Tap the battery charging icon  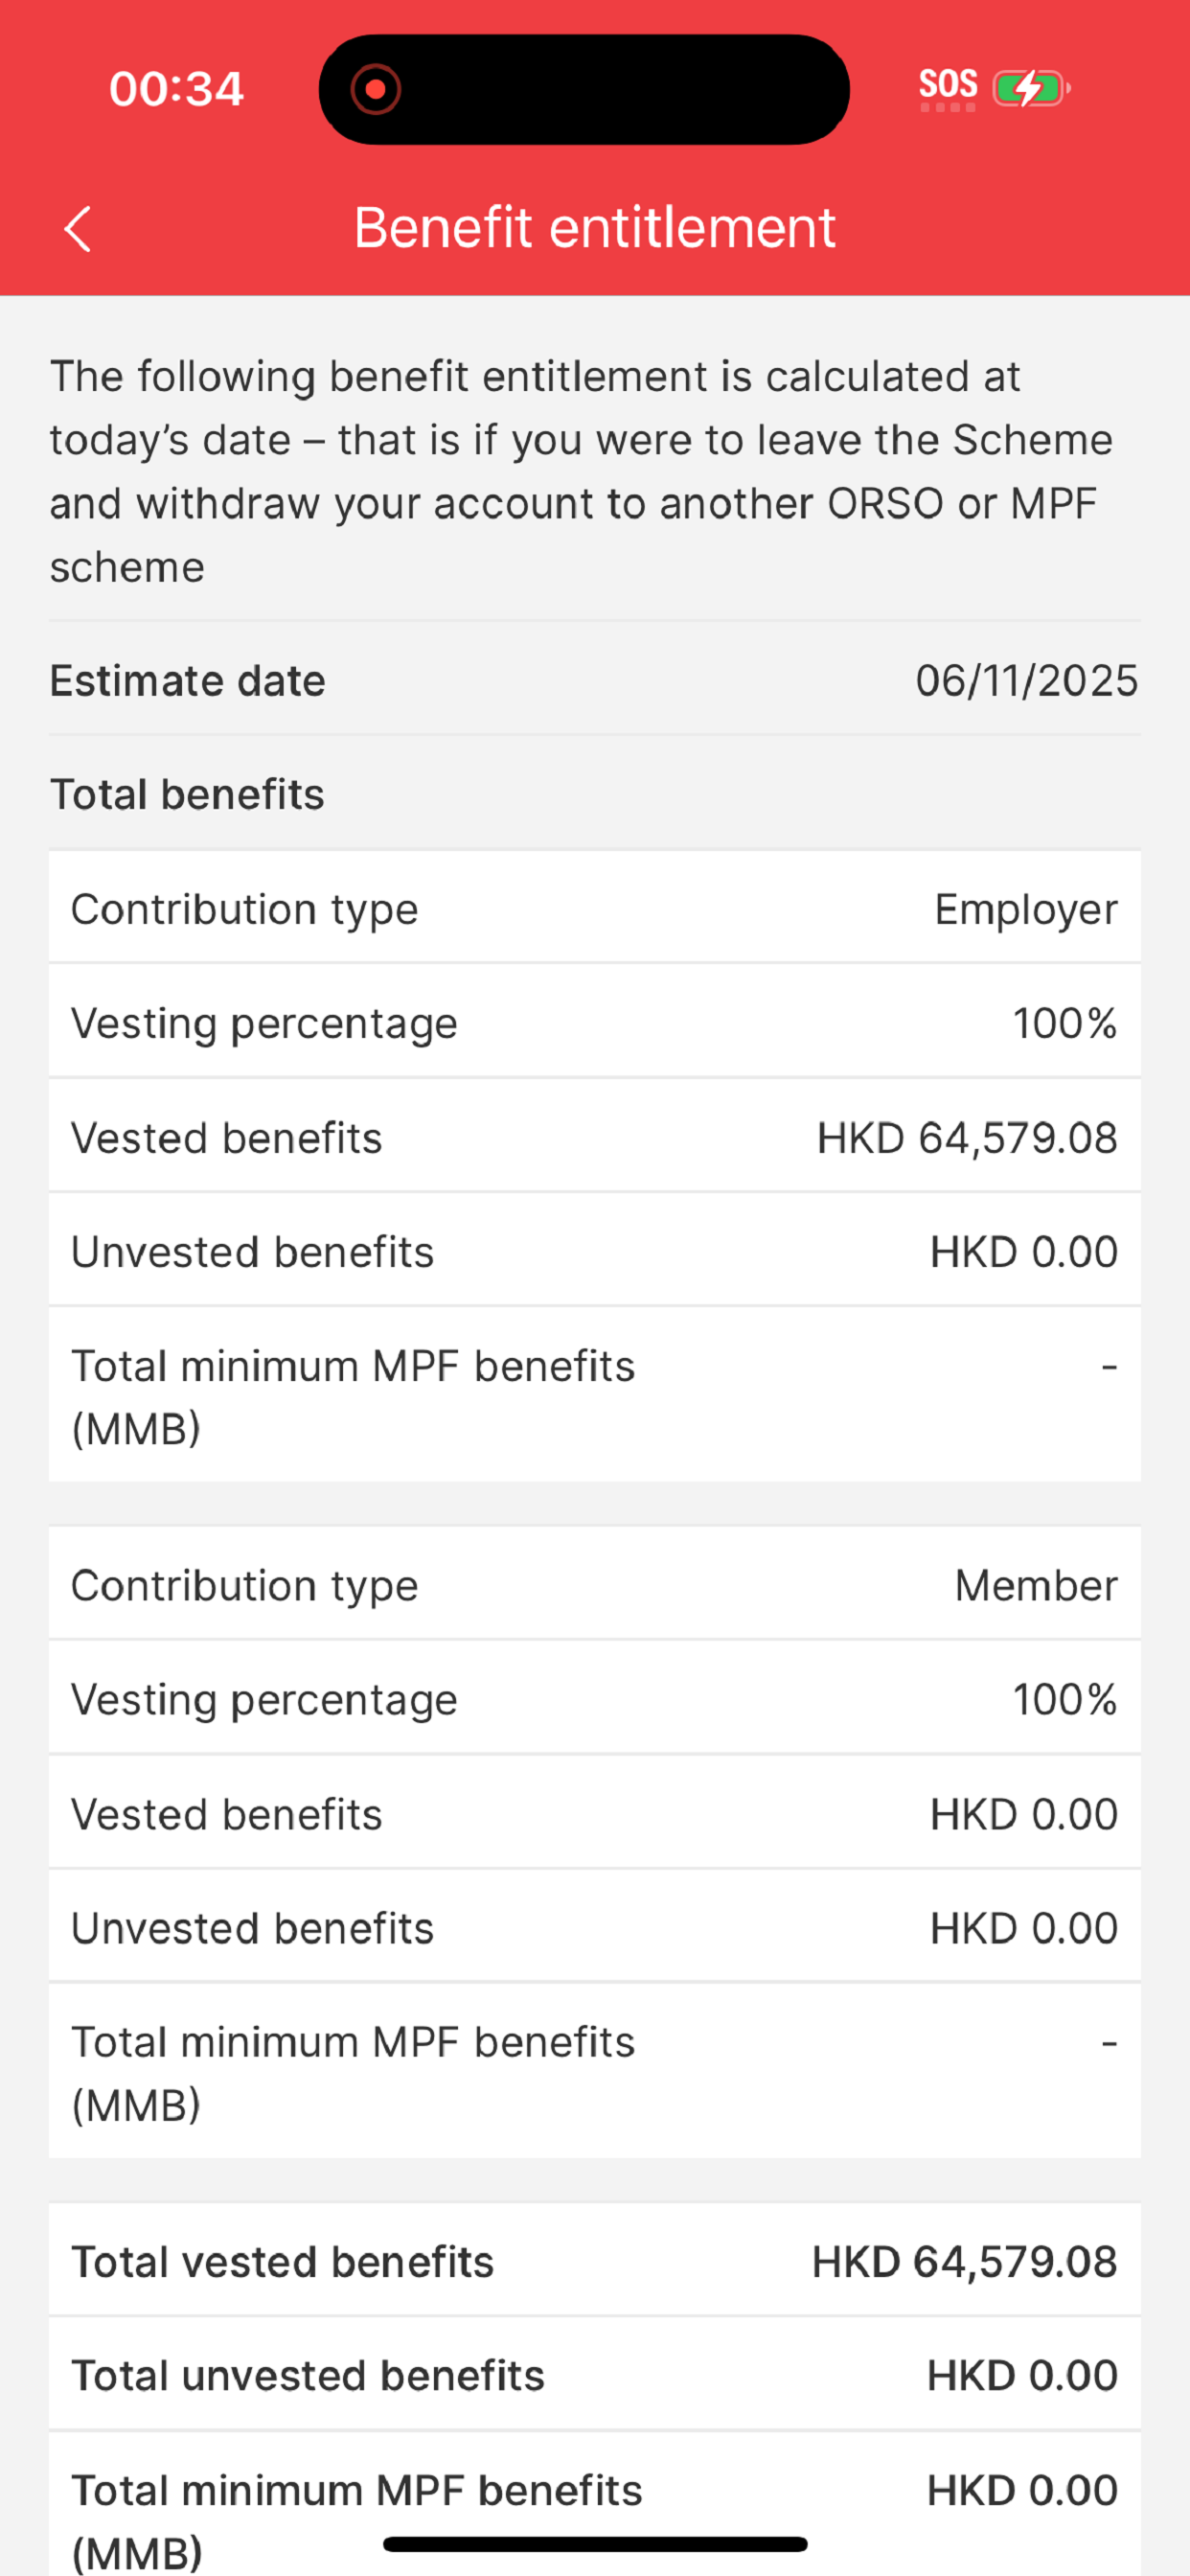coord(1031,88)
